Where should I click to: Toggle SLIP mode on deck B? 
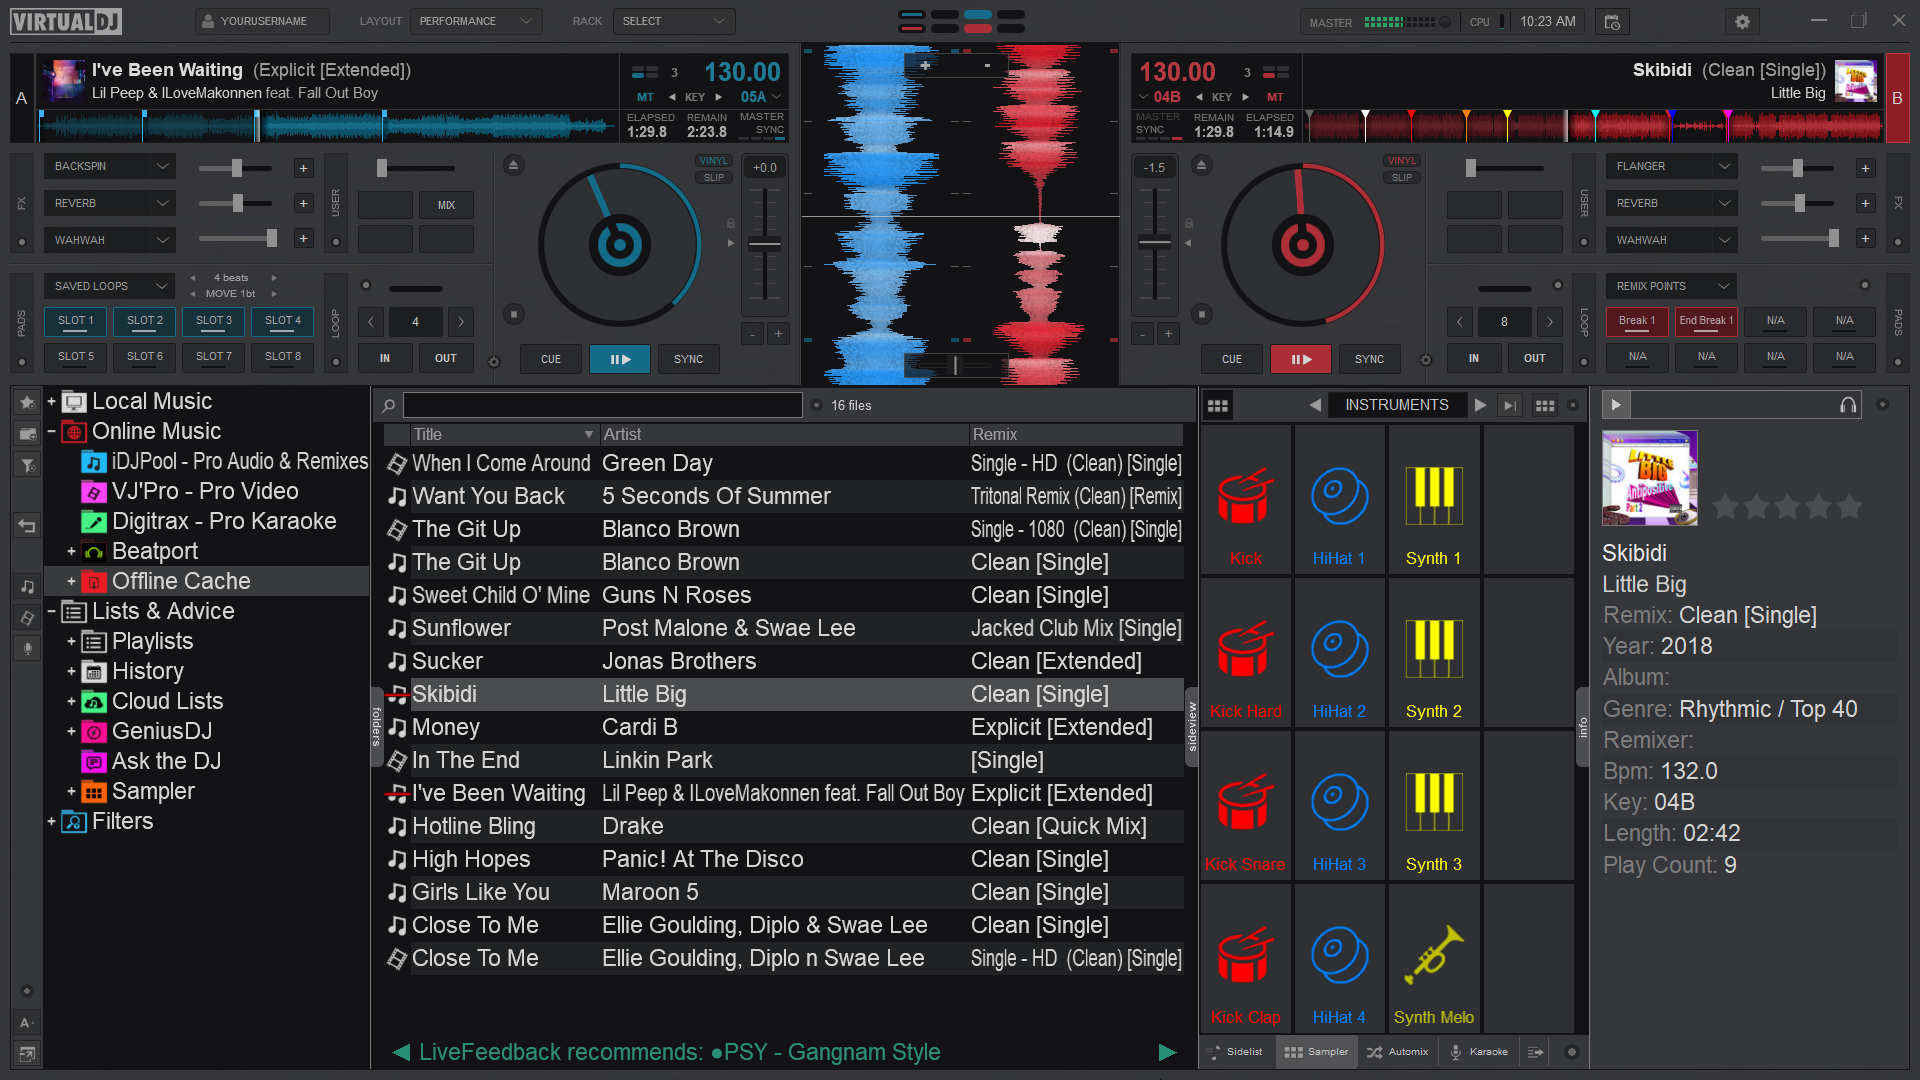point(1401,178)
